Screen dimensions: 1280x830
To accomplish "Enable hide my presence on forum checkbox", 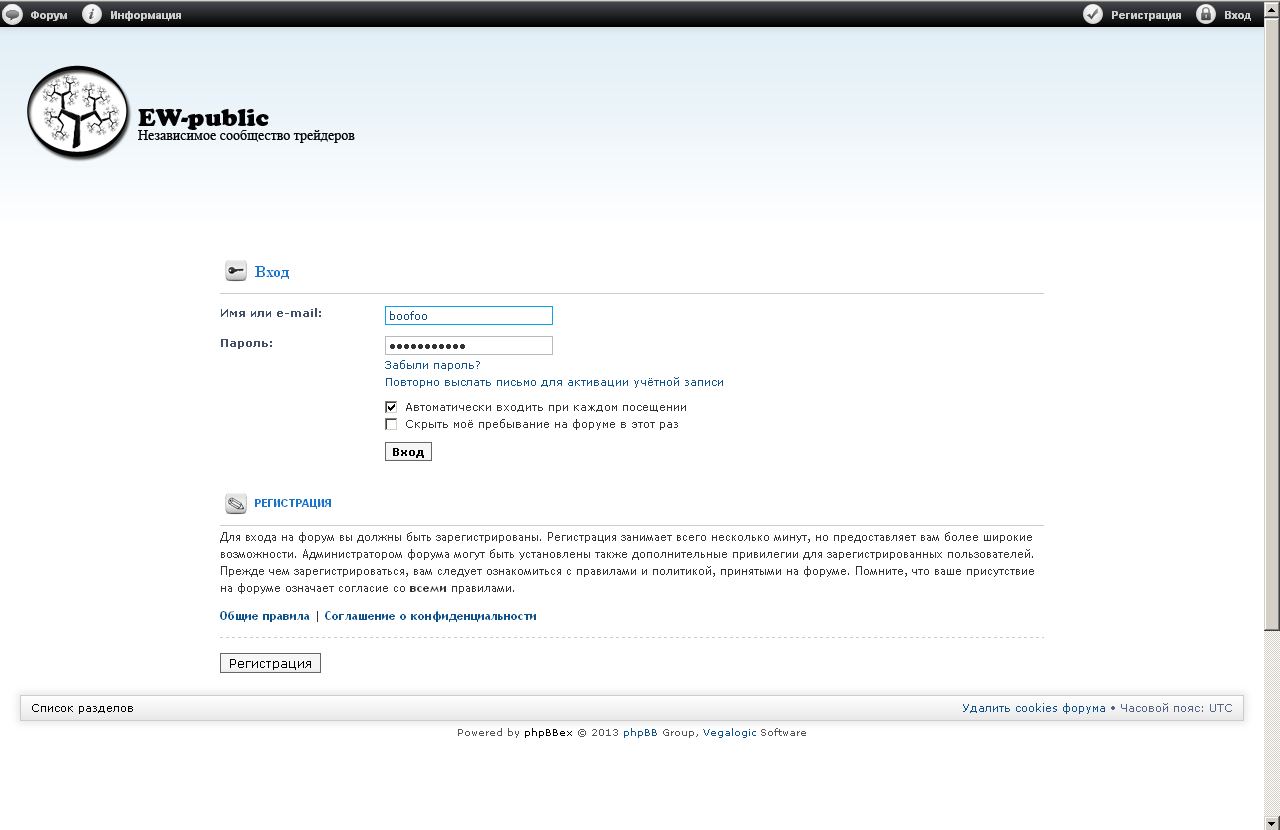I will coord(391,424).
